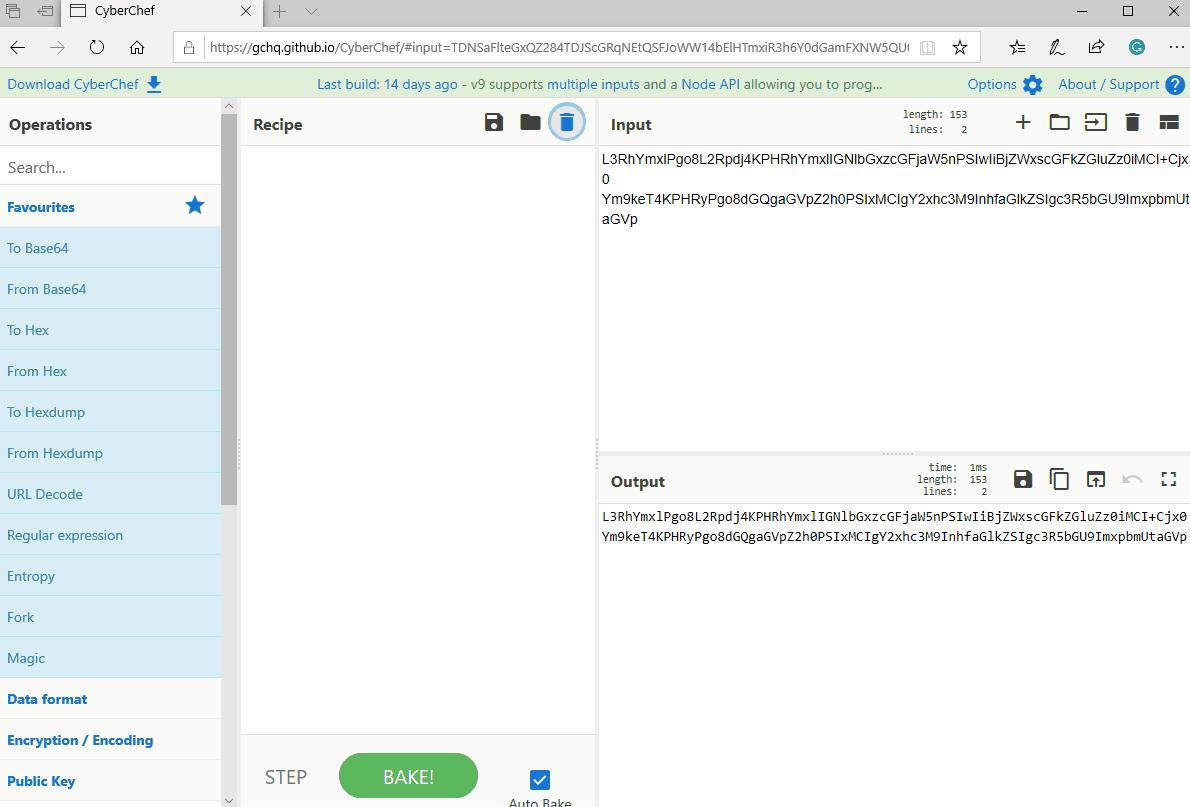Click the STEP button
This screenshot has width=1190, height=807.
coord(286,777)
